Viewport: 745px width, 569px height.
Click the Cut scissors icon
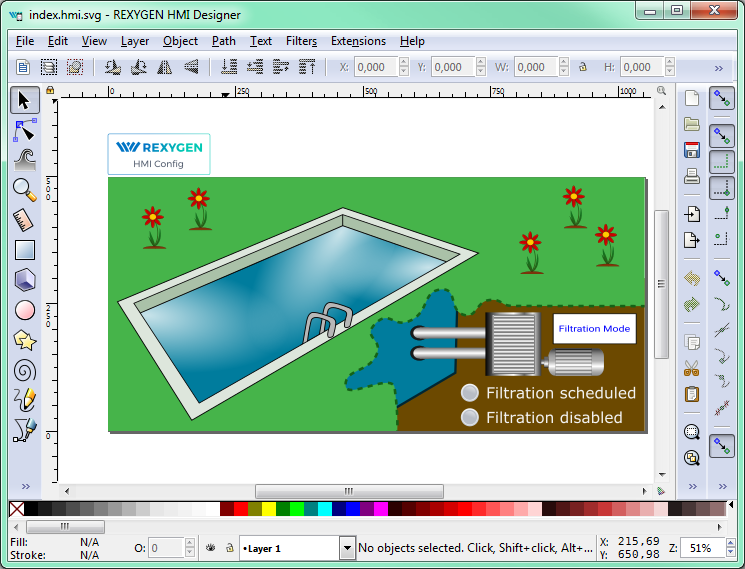tap(692, 368)
